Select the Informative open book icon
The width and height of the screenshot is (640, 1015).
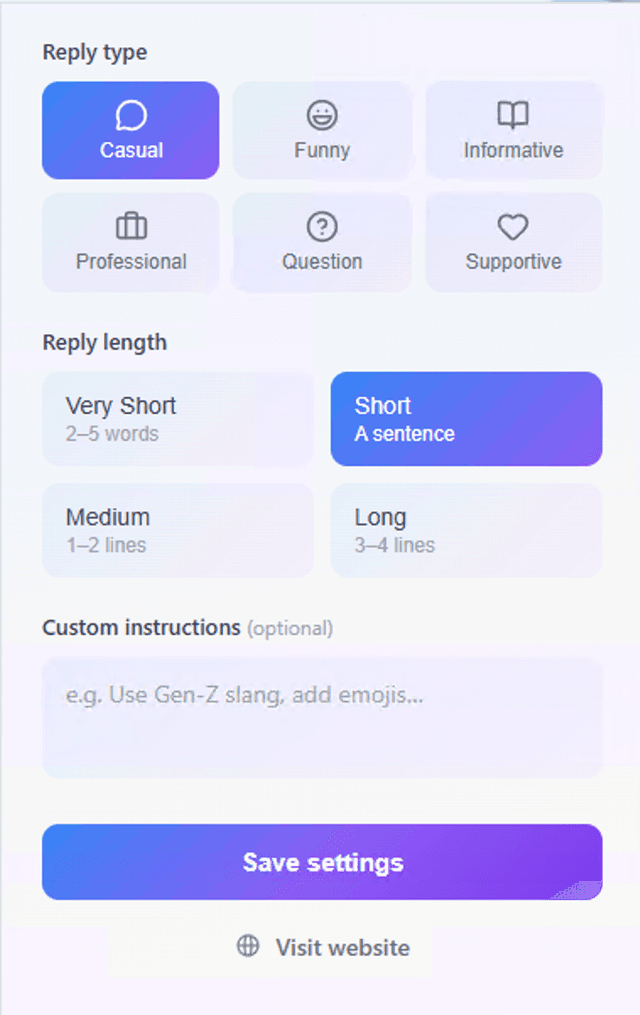513,112
